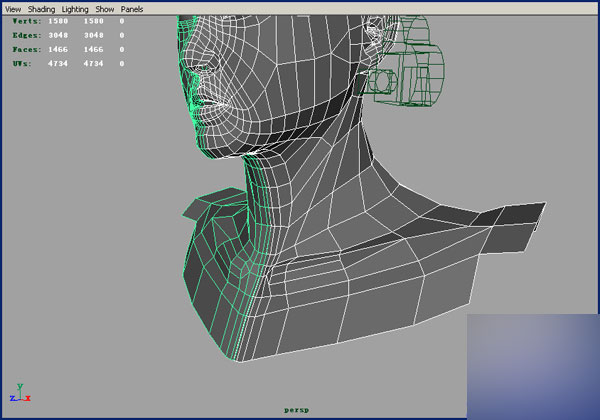The image size is (600, 420).
Task: Click the 1580 vertex count value
Action: (x=60, y=21)
